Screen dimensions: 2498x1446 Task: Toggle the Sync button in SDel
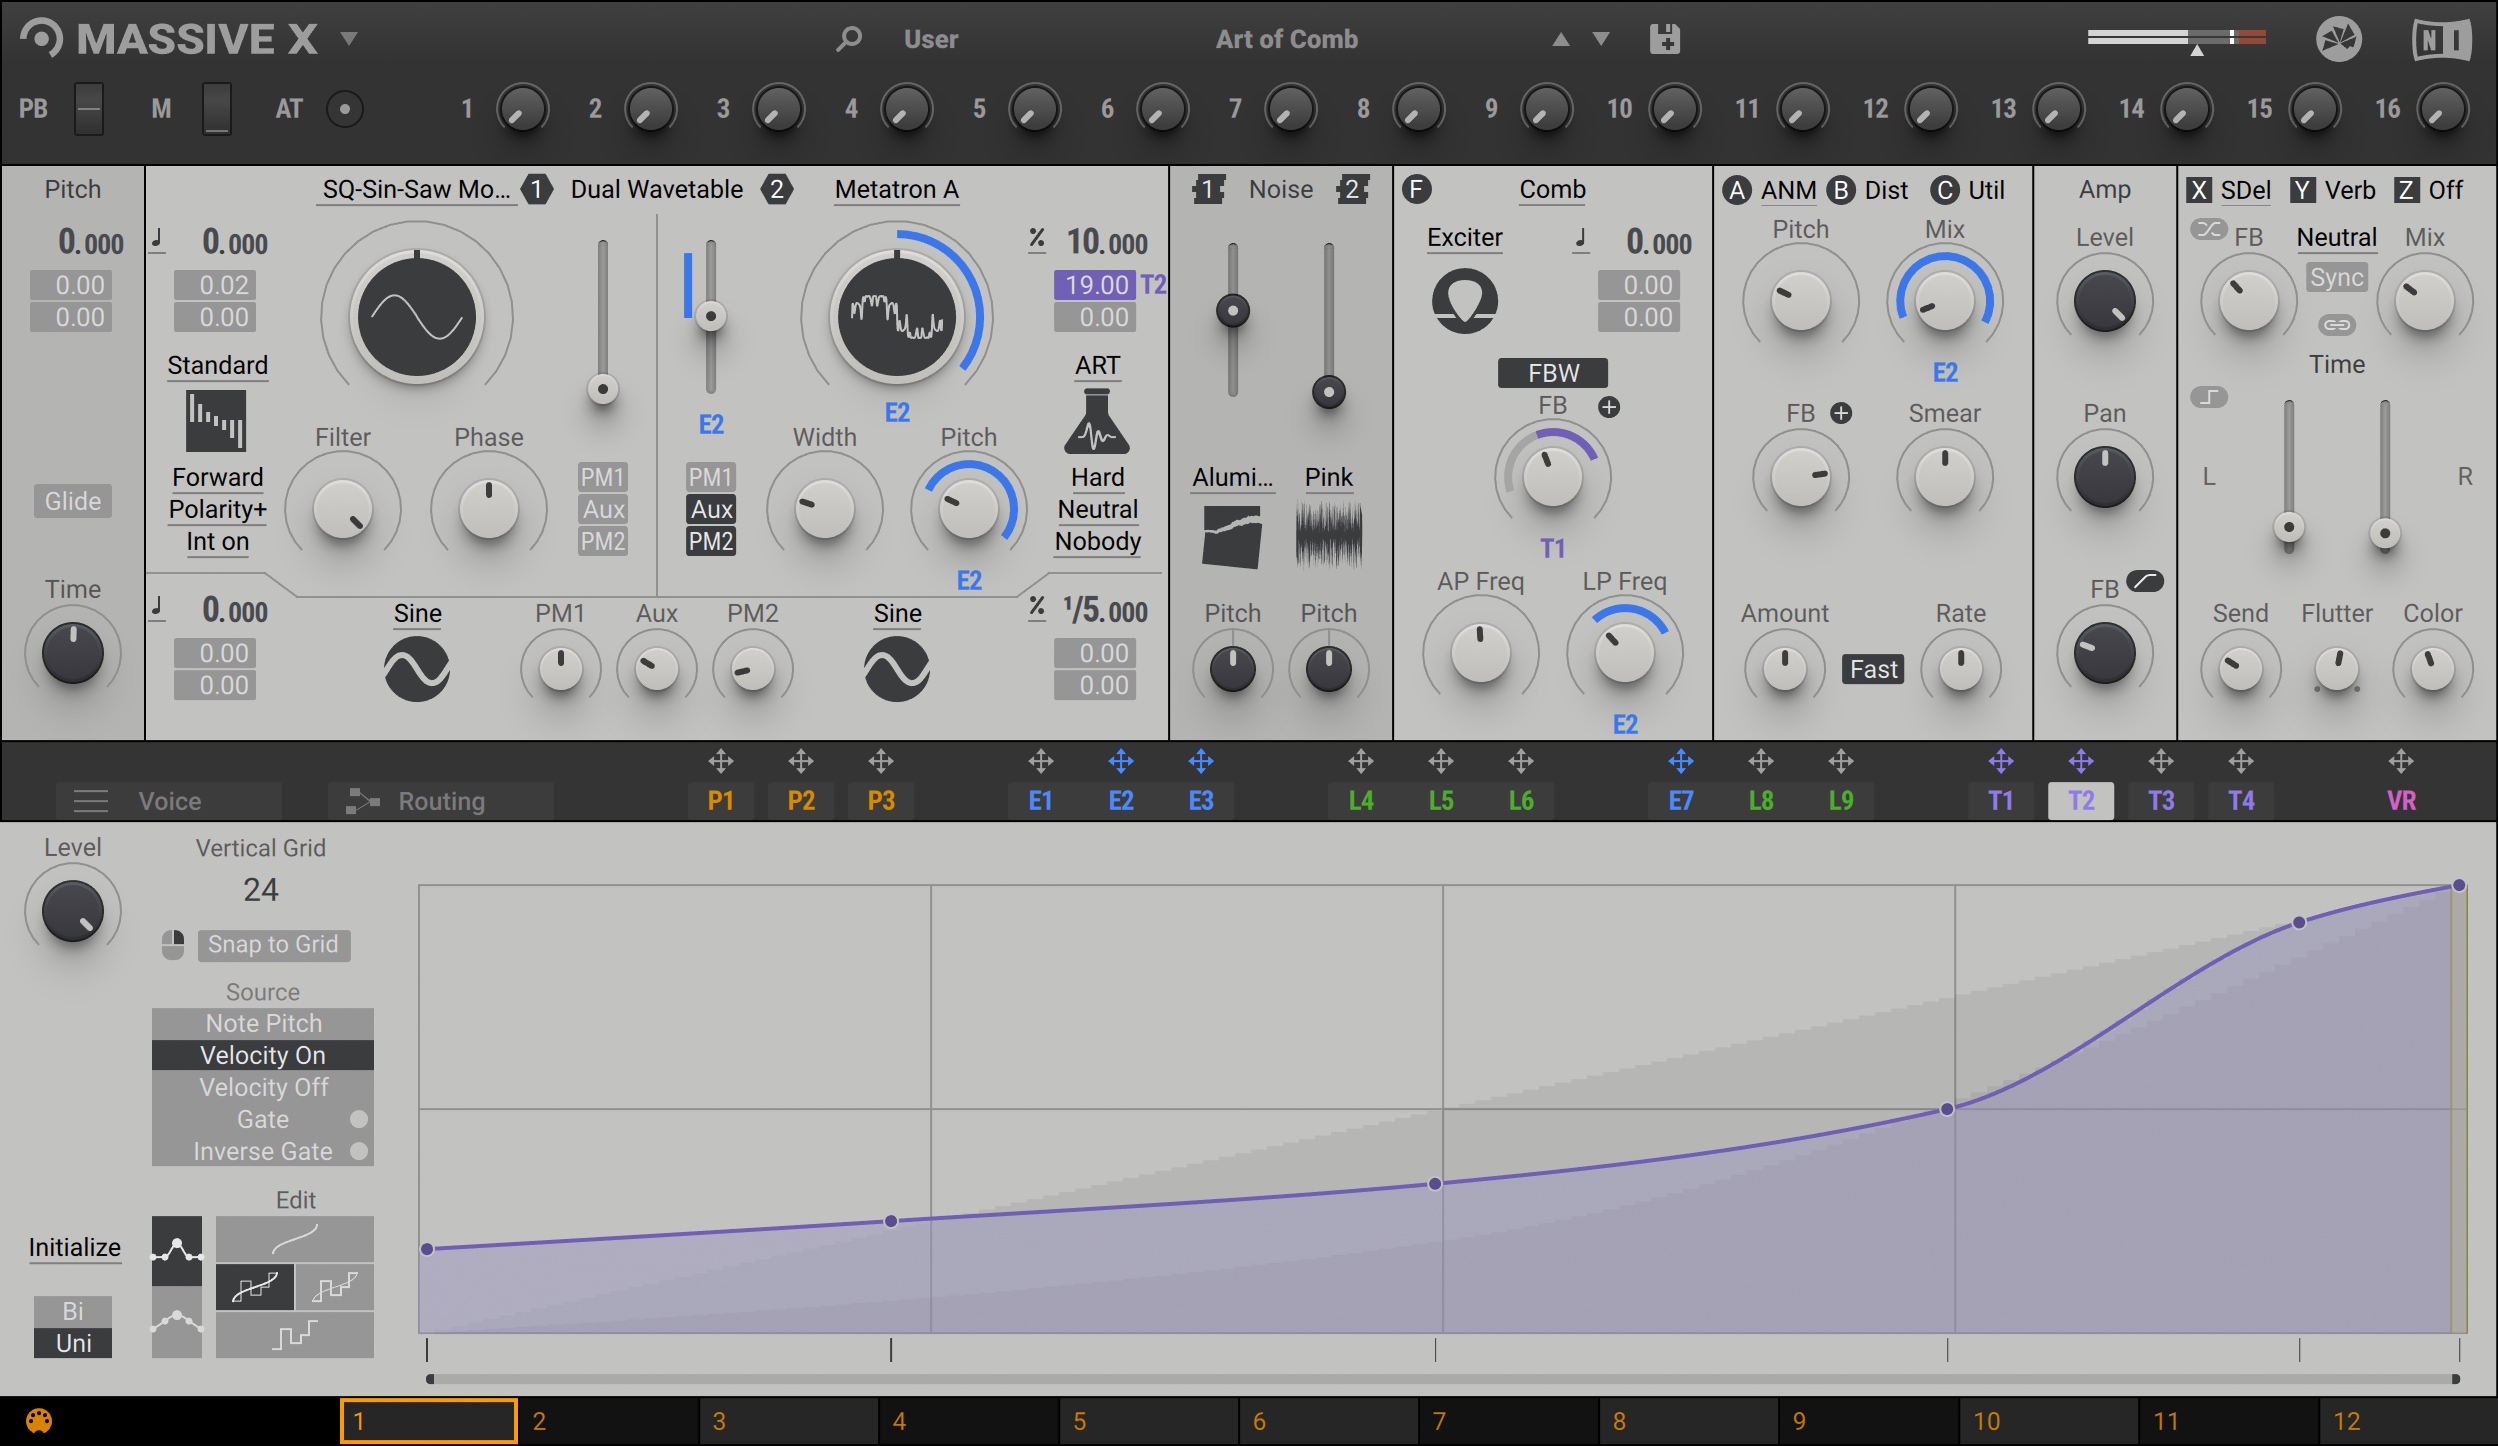click(2336, 277)
